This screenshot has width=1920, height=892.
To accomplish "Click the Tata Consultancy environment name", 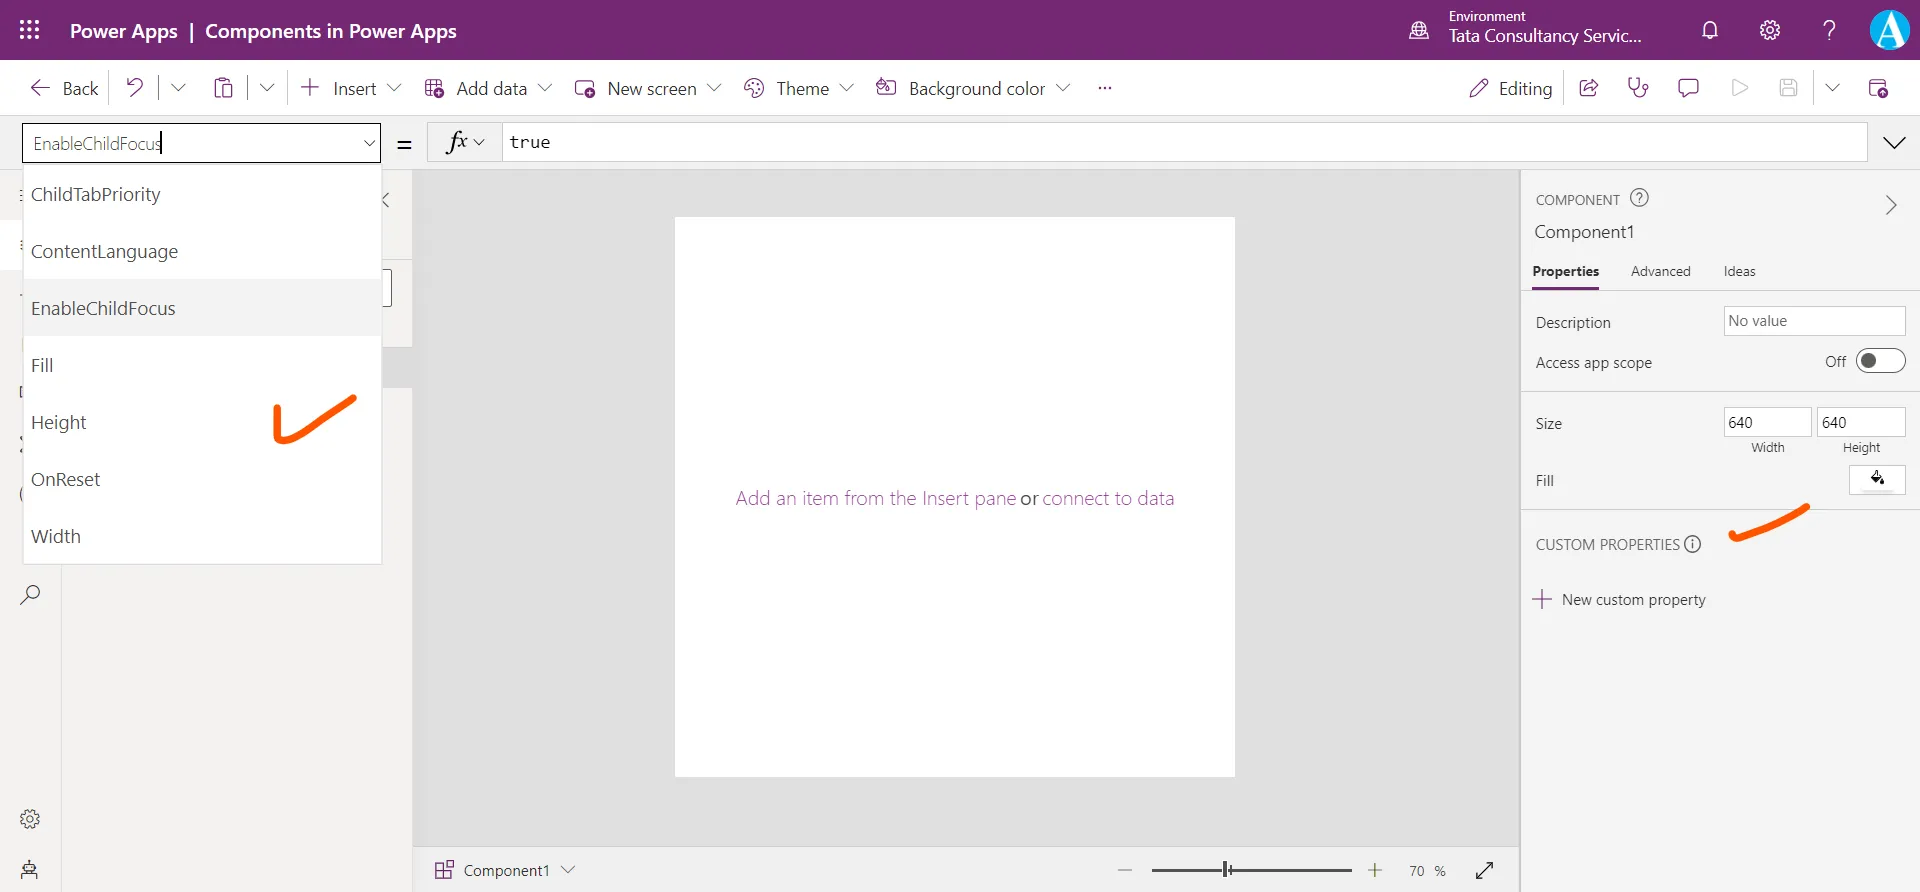I will tap(1545, 36).
